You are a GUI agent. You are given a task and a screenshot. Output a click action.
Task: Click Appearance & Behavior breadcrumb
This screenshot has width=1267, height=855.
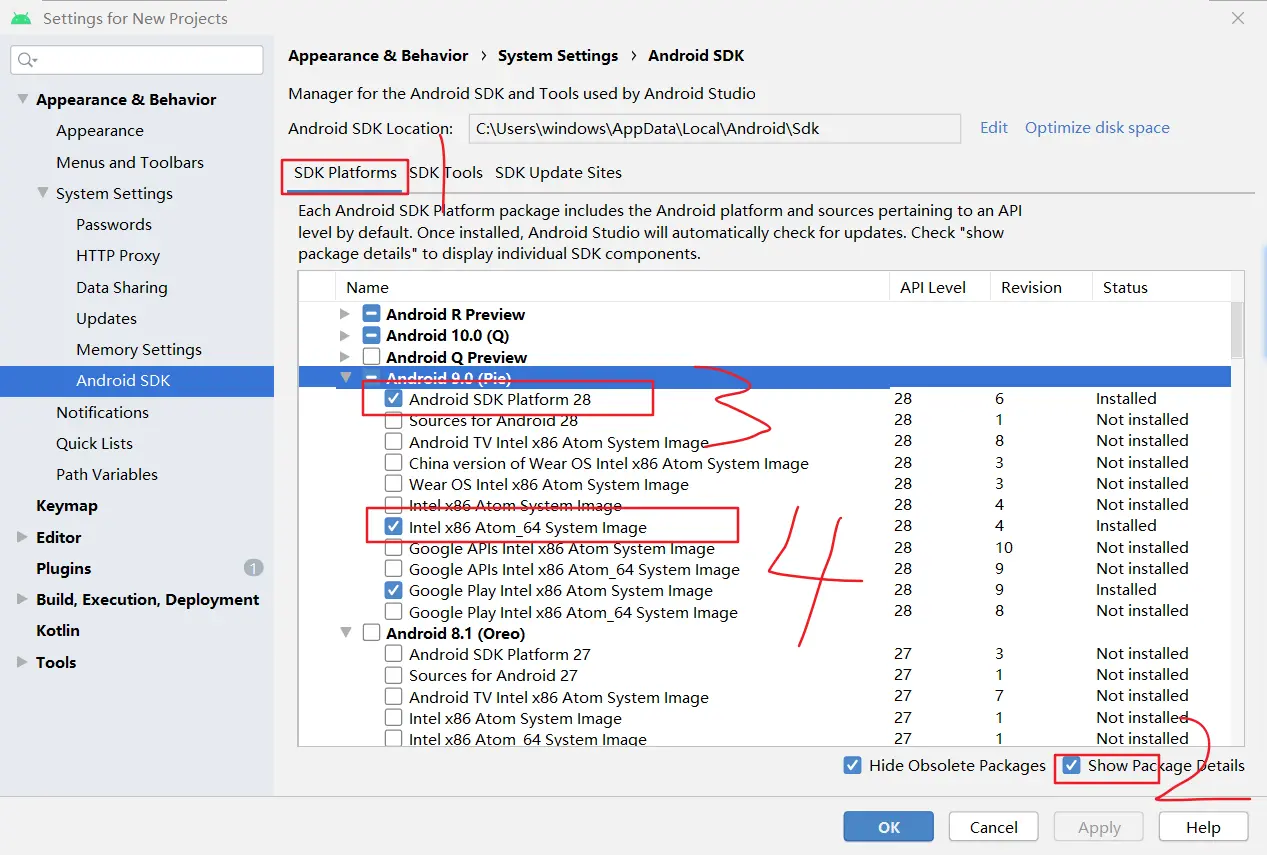coord(378,56)
